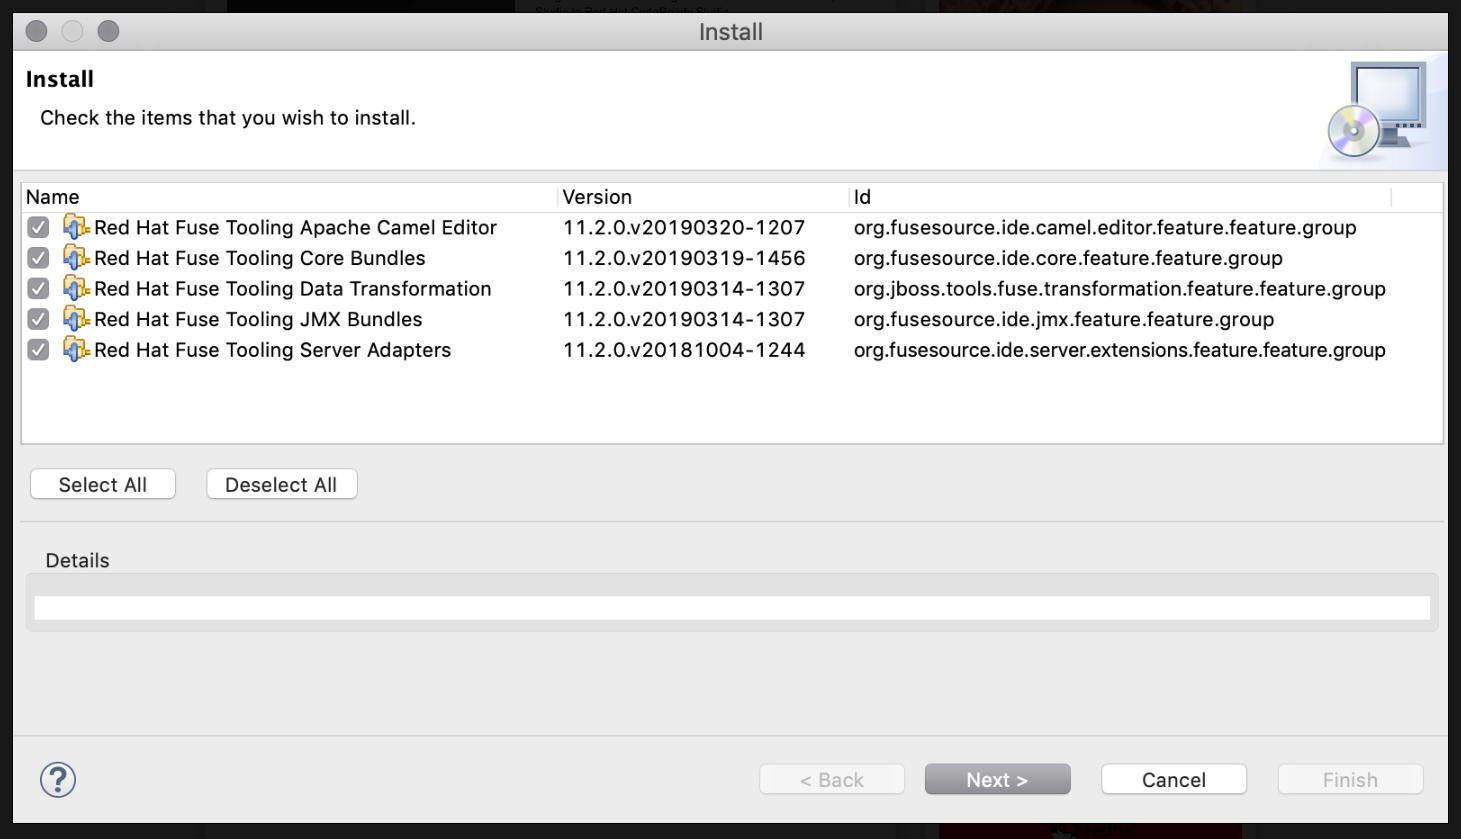Viewport: 1461px width, 839px height.
Task: Click the Server Adapters feature icon
Action: click(76, 350)
